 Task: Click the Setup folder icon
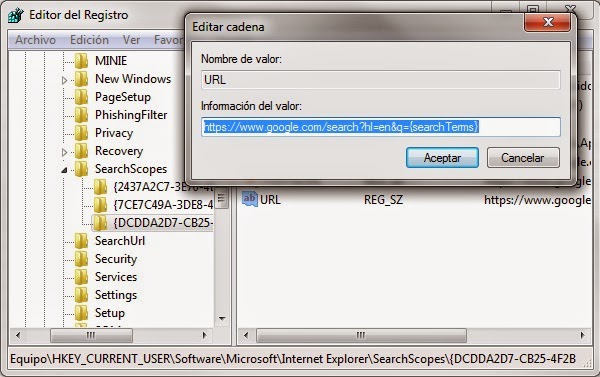pos(81,313)
